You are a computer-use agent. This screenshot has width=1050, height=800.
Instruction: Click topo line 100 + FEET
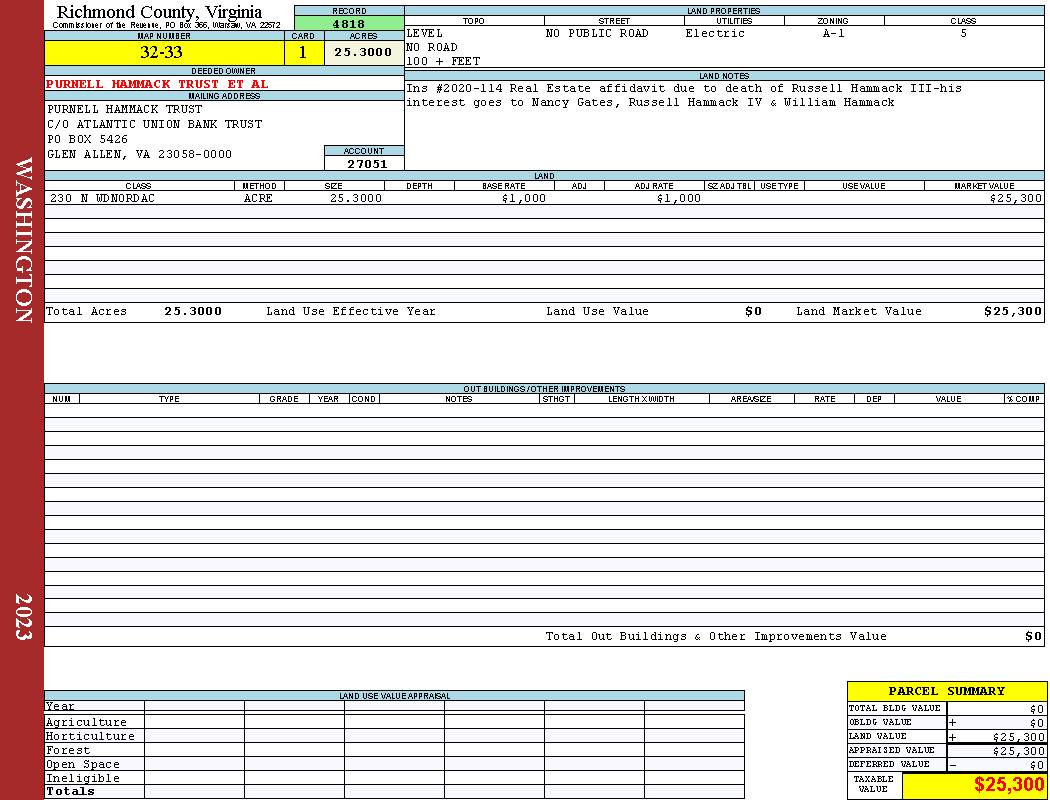443,62
